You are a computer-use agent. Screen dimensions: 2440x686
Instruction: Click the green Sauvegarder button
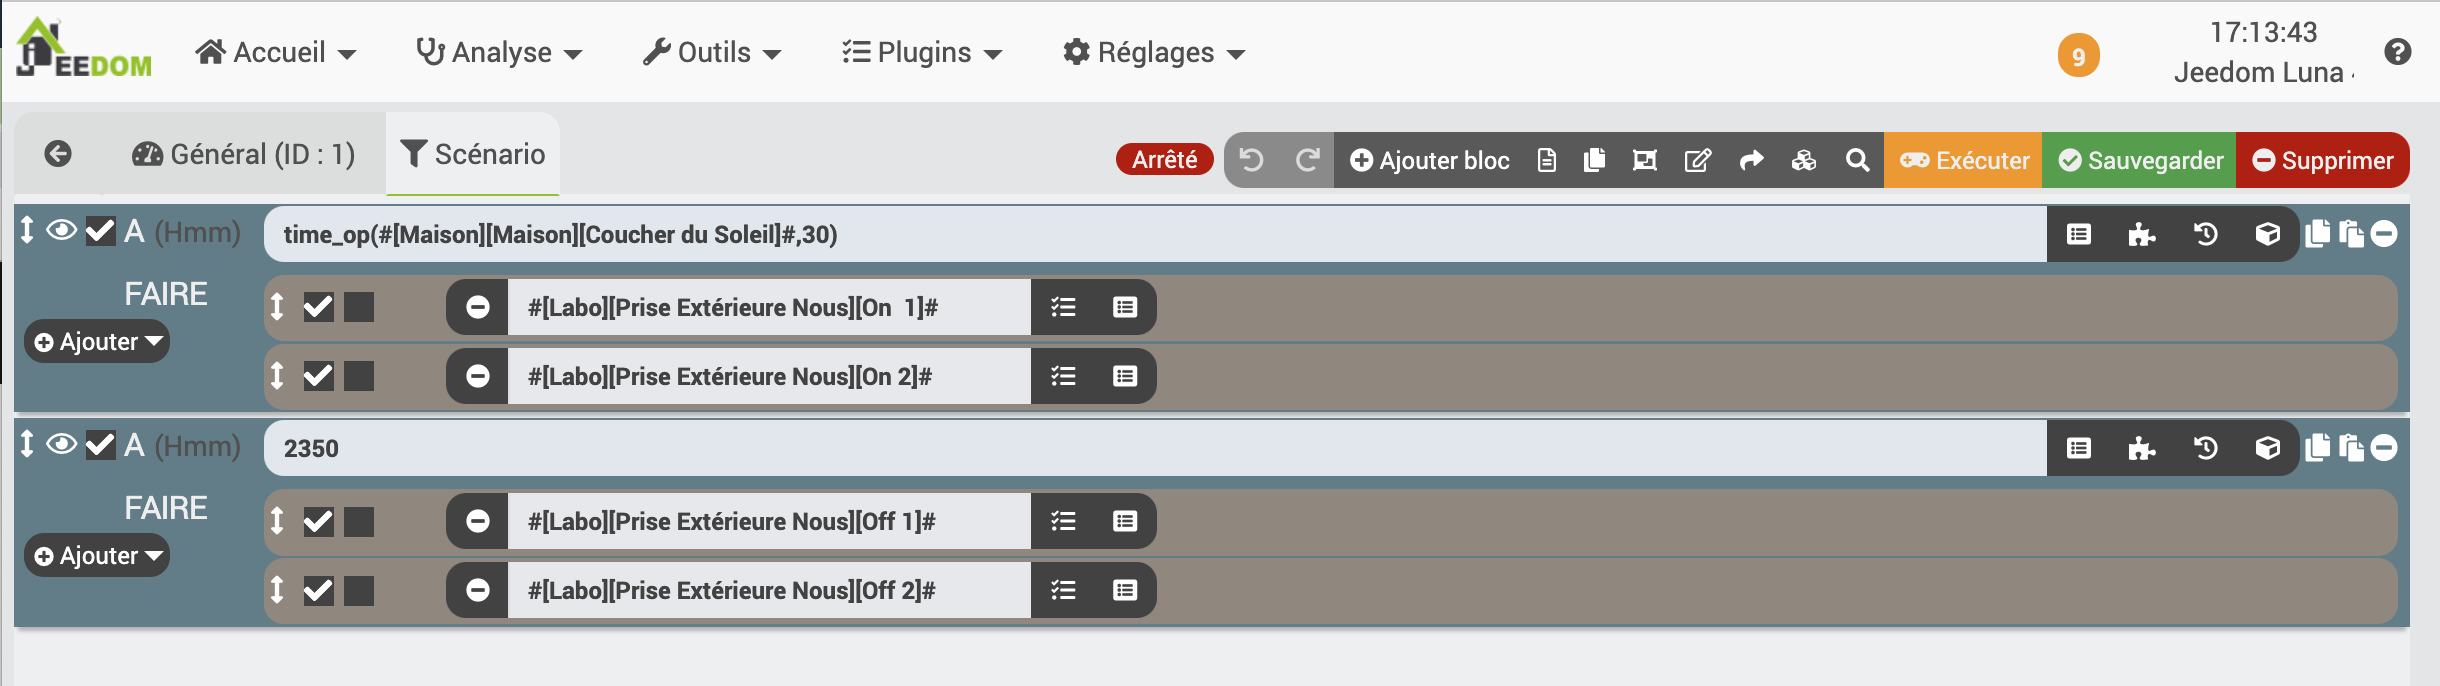tap(2139, 160)
